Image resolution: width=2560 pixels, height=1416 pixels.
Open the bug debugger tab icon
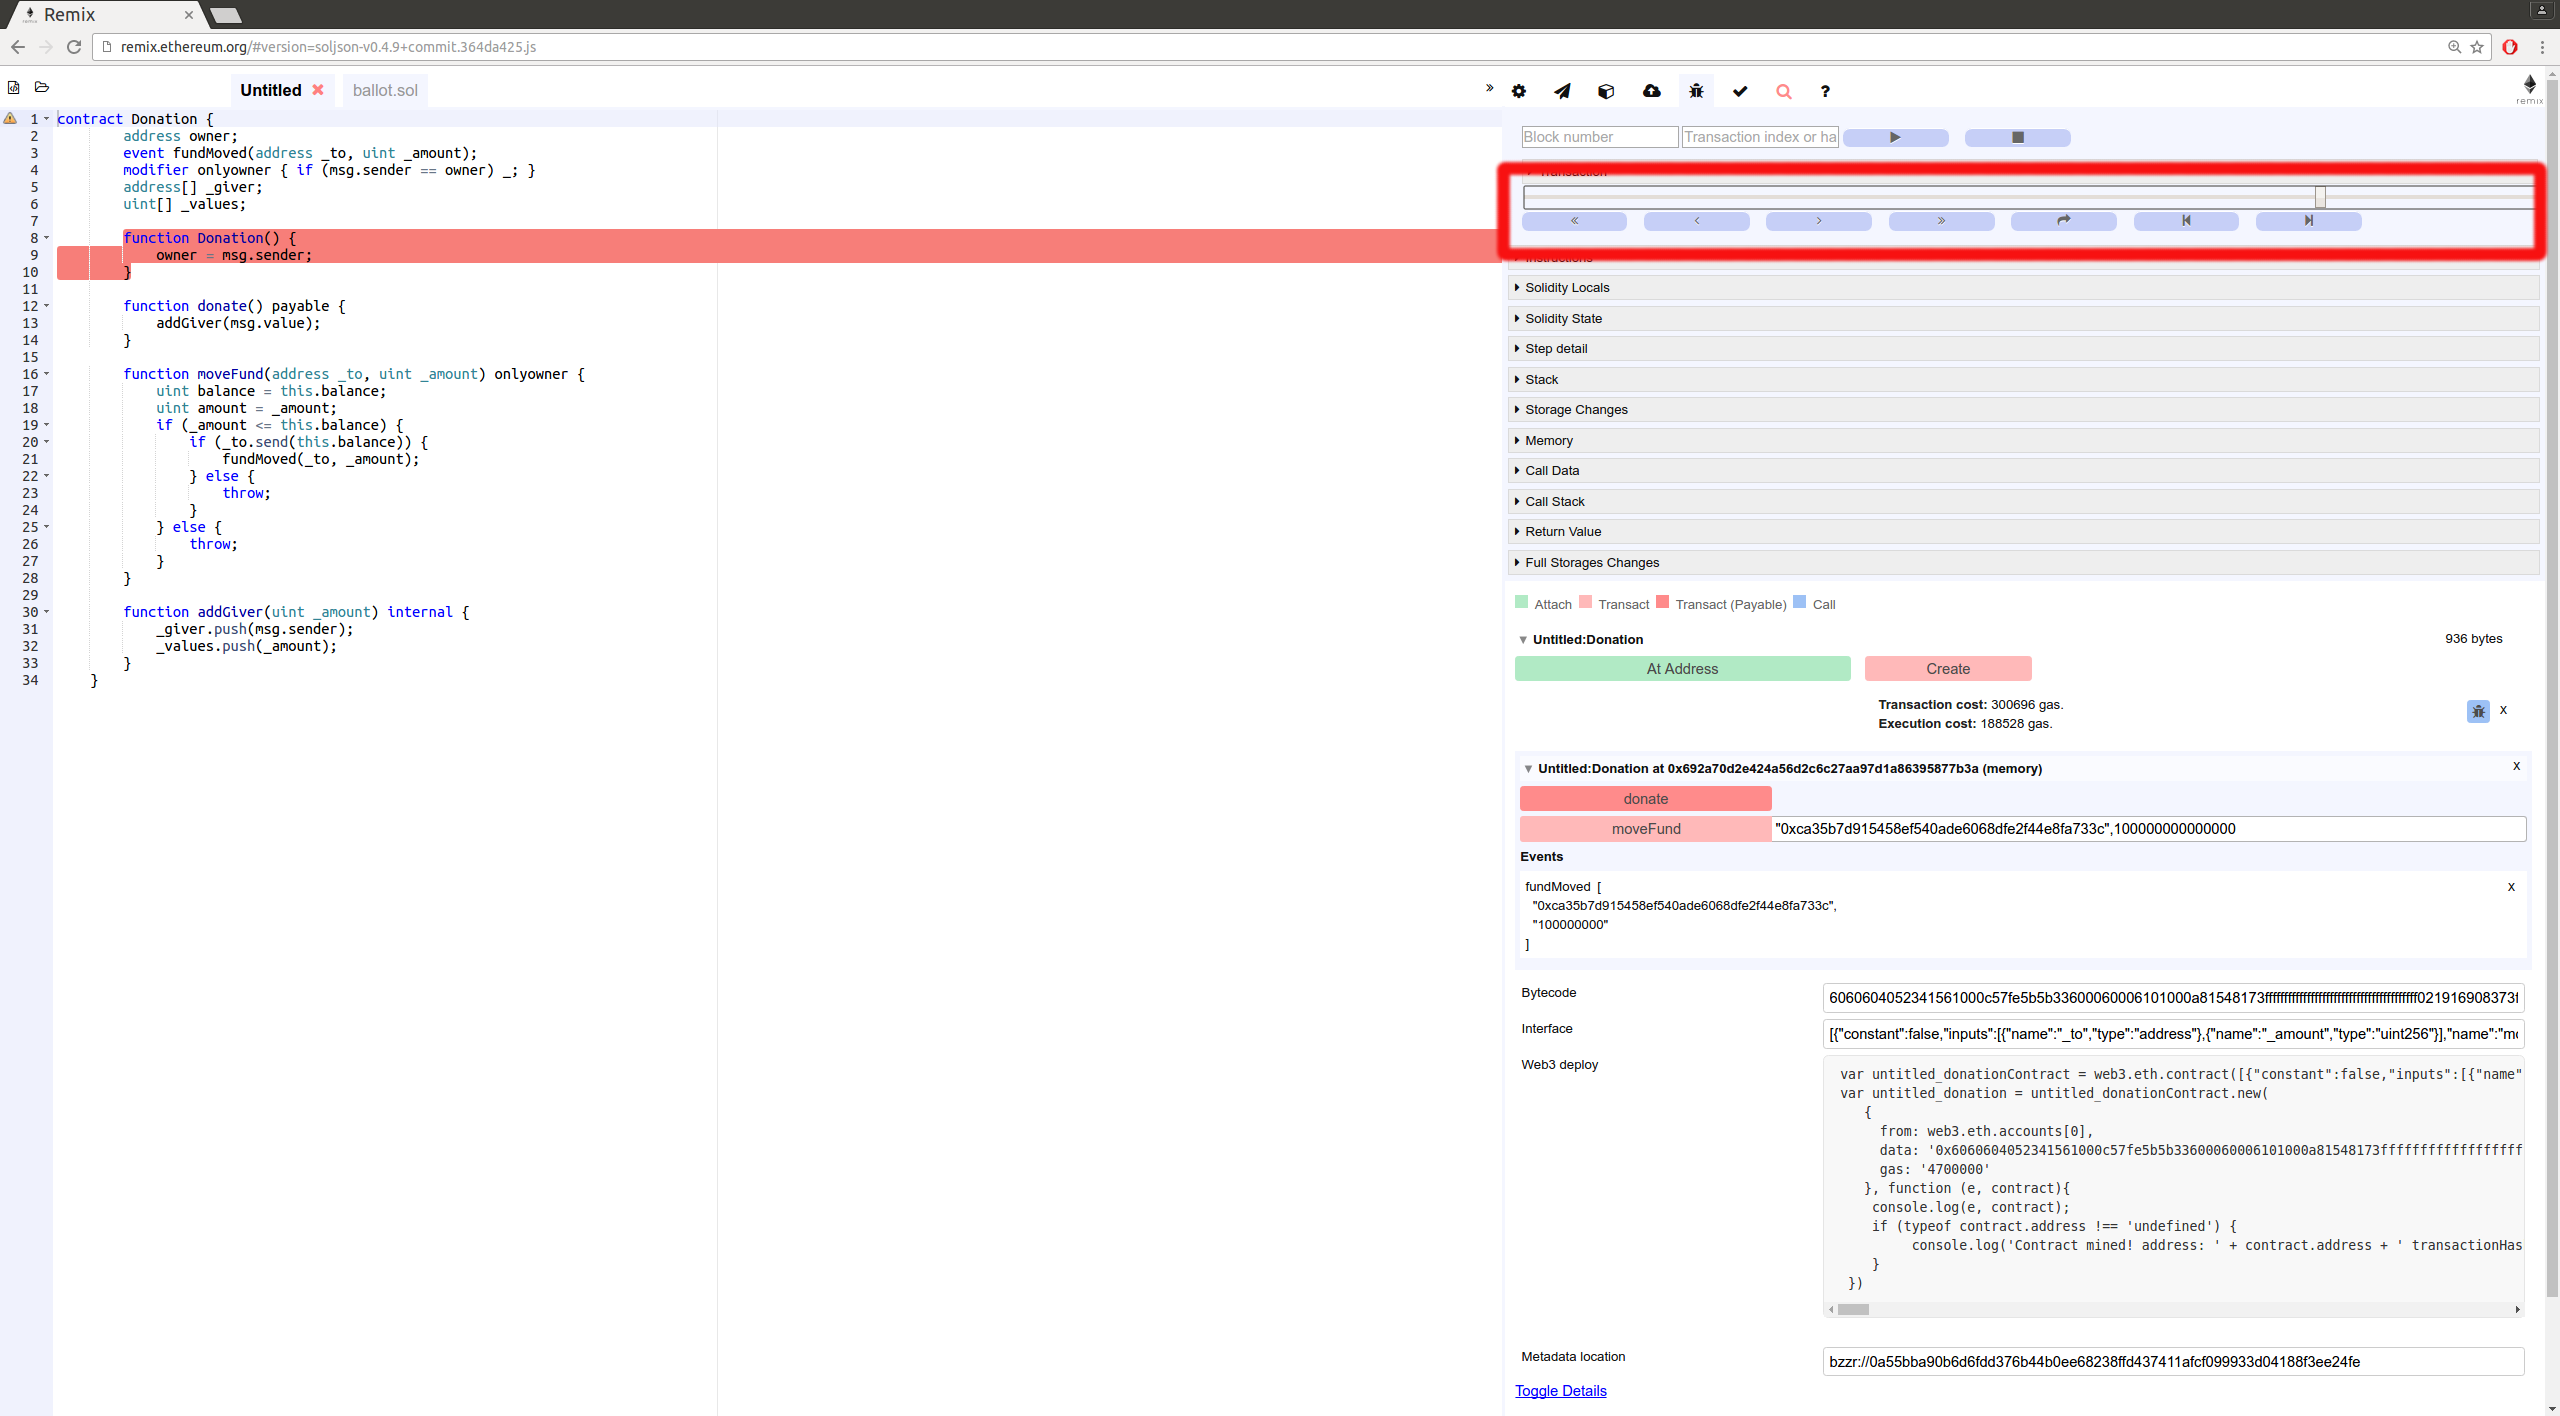[x=1696, y=91]
